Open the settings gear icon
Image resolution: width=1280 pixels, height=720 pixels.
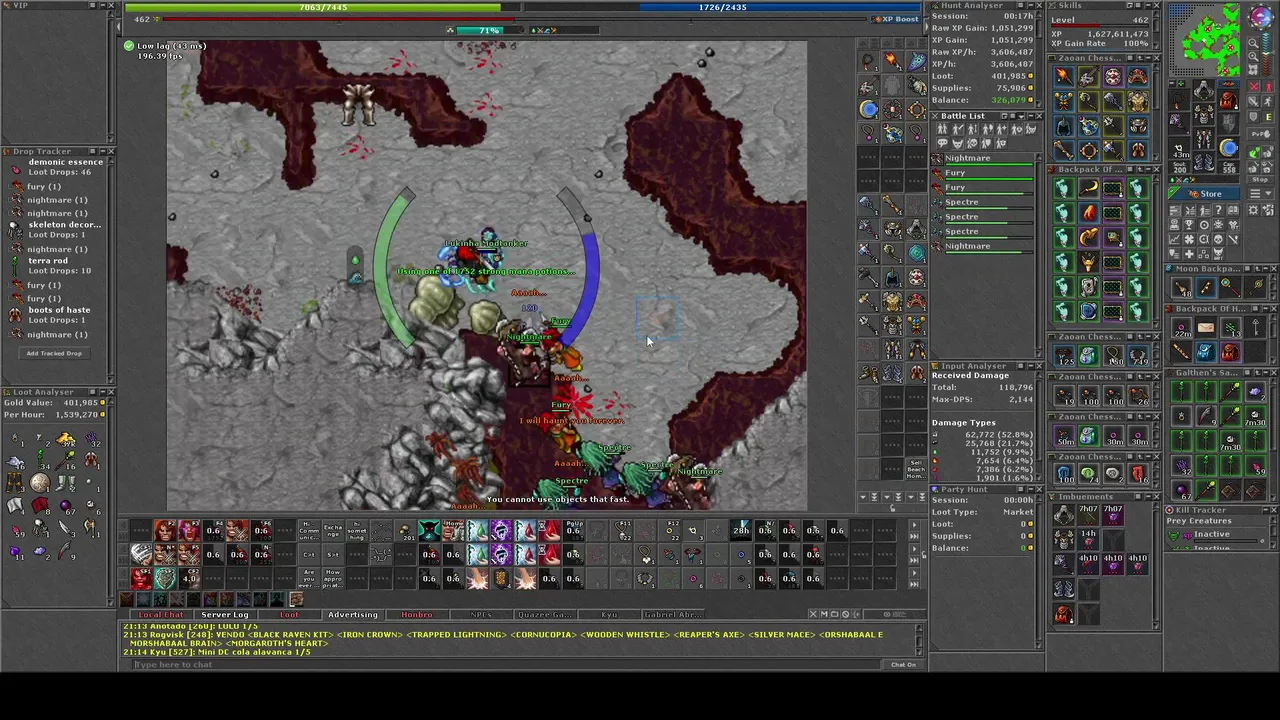1254,210
